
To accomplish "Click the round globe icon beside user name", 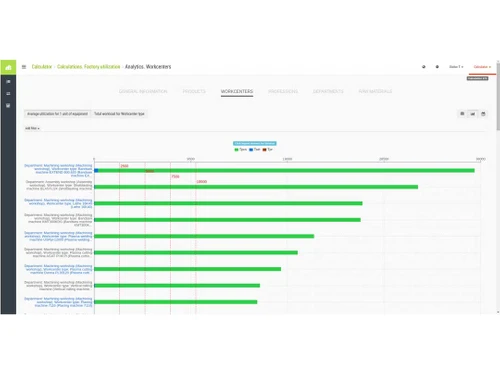I will click(437, 67).
